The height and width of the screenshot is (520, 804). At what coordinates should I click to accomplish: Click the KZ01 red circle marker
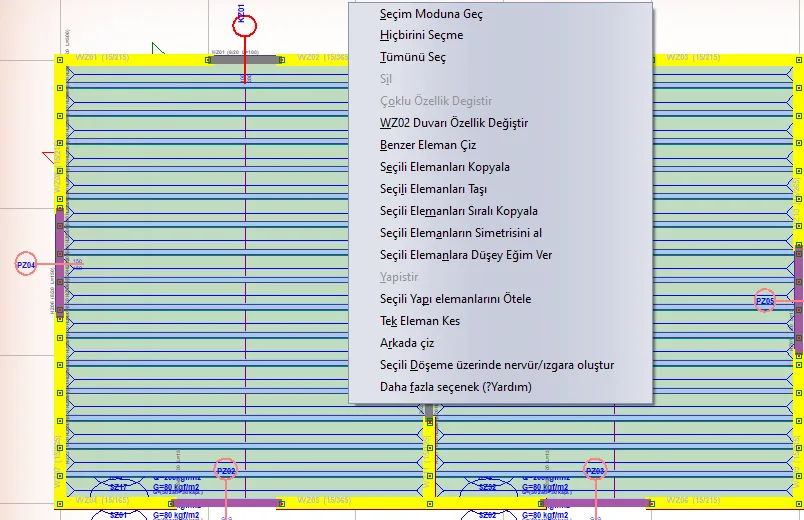pos(245,26)
